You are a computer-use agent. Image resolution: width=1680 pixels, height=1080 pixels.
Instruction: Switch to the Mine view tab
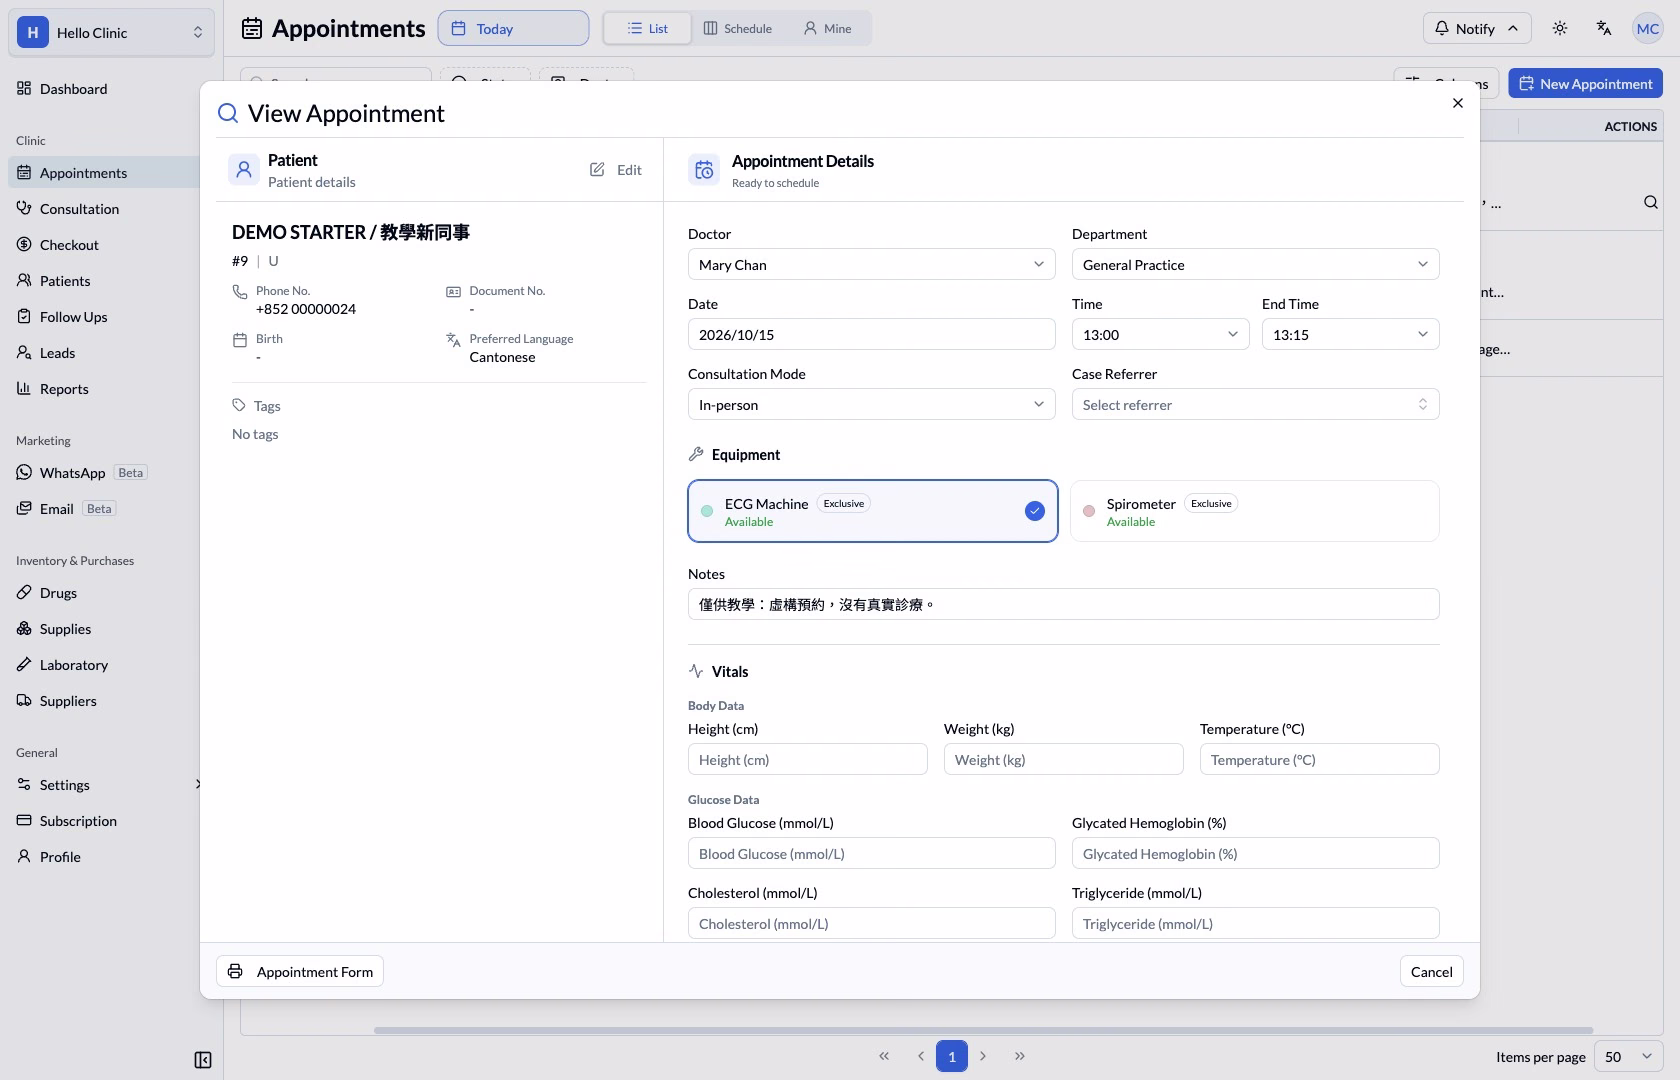pos(827,28)
